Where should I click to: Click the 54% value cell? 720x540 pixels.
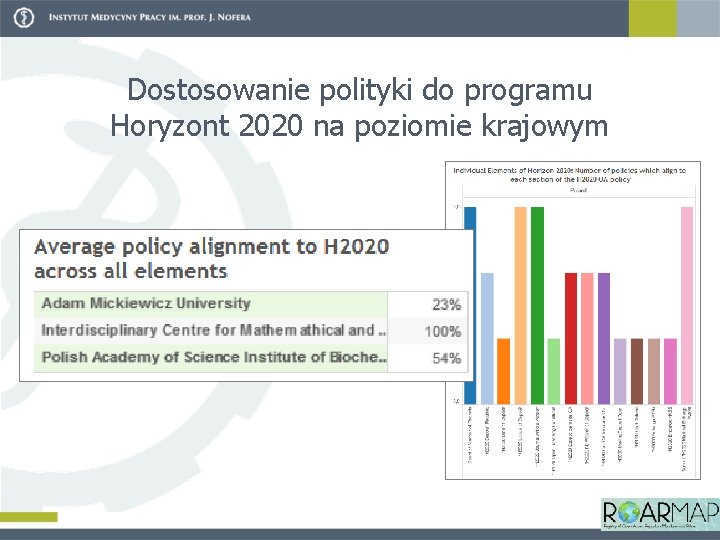428,358
